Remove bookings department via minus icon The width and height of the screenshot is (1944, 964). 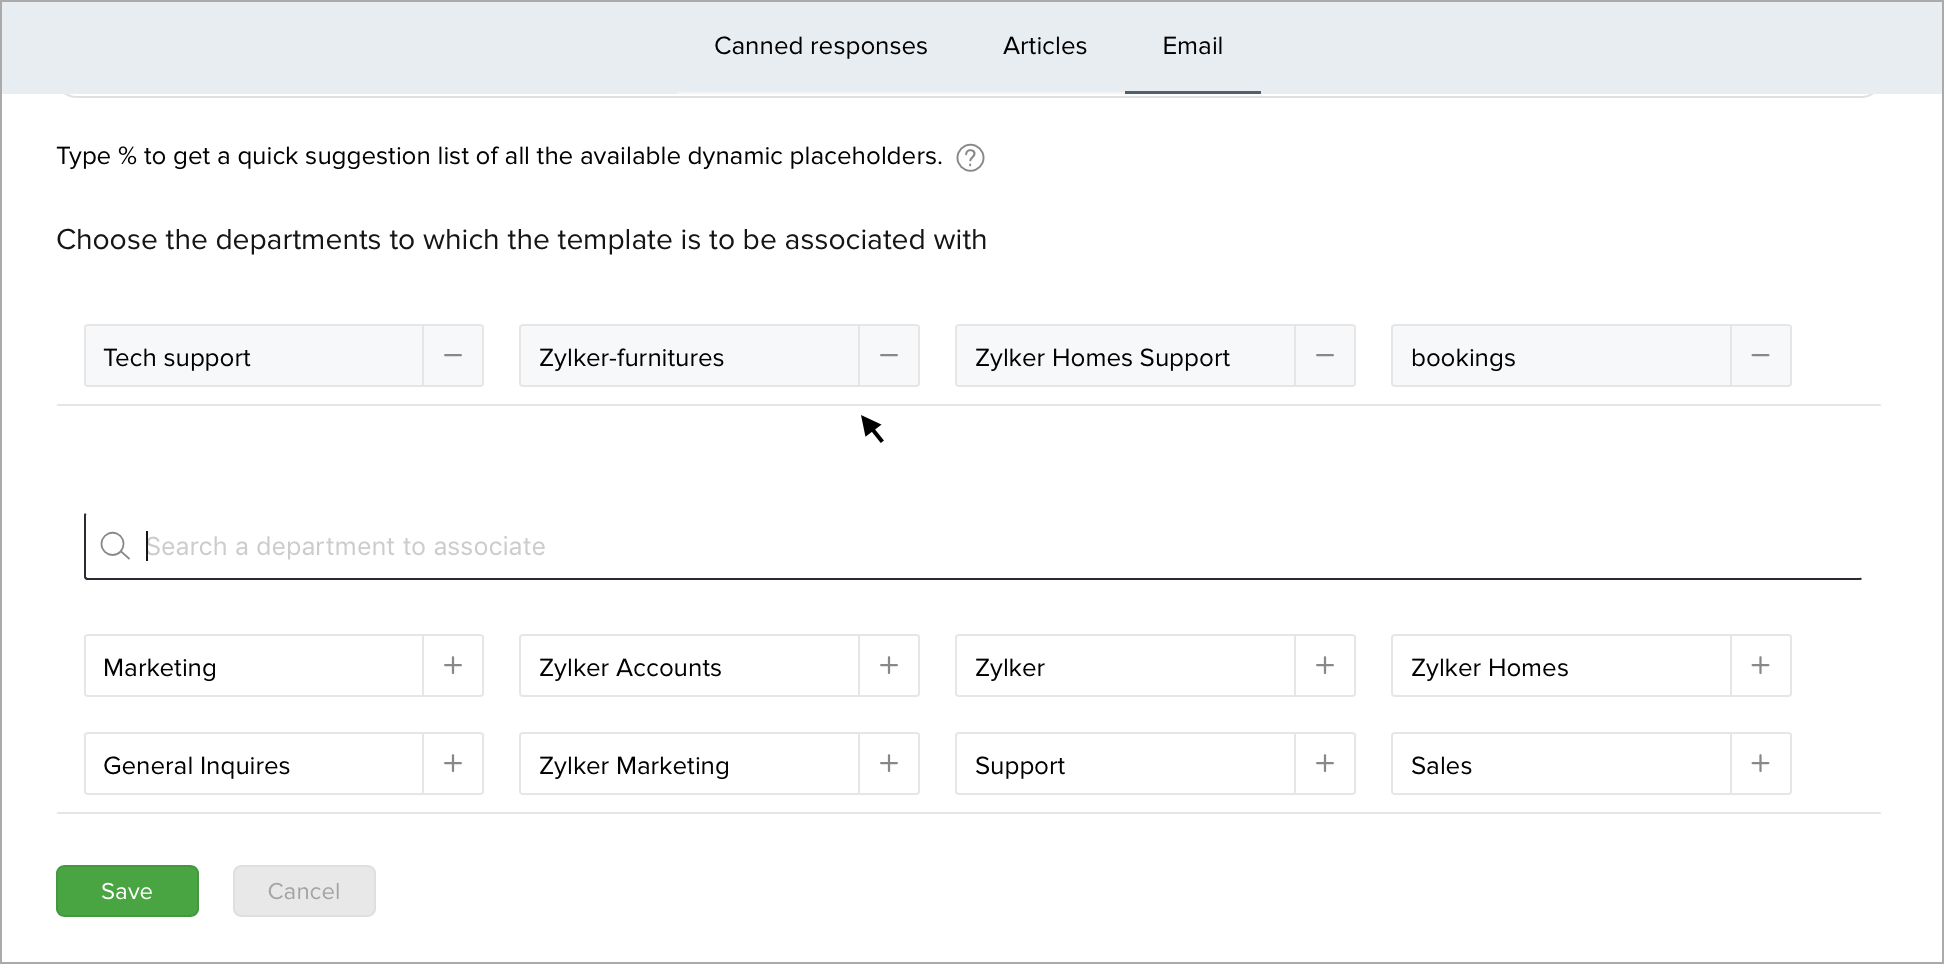click(1761, 356)
